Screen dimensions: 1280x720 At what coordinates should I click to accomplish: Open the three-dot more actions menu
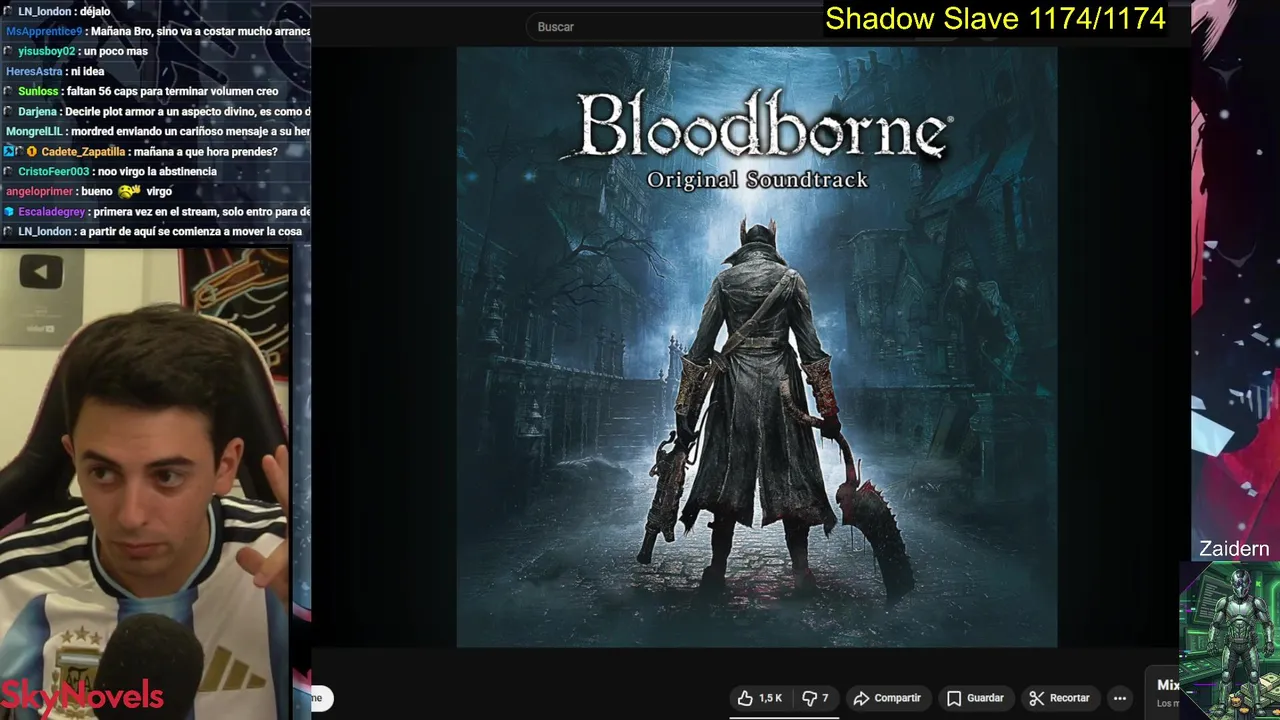(1120, 698)
